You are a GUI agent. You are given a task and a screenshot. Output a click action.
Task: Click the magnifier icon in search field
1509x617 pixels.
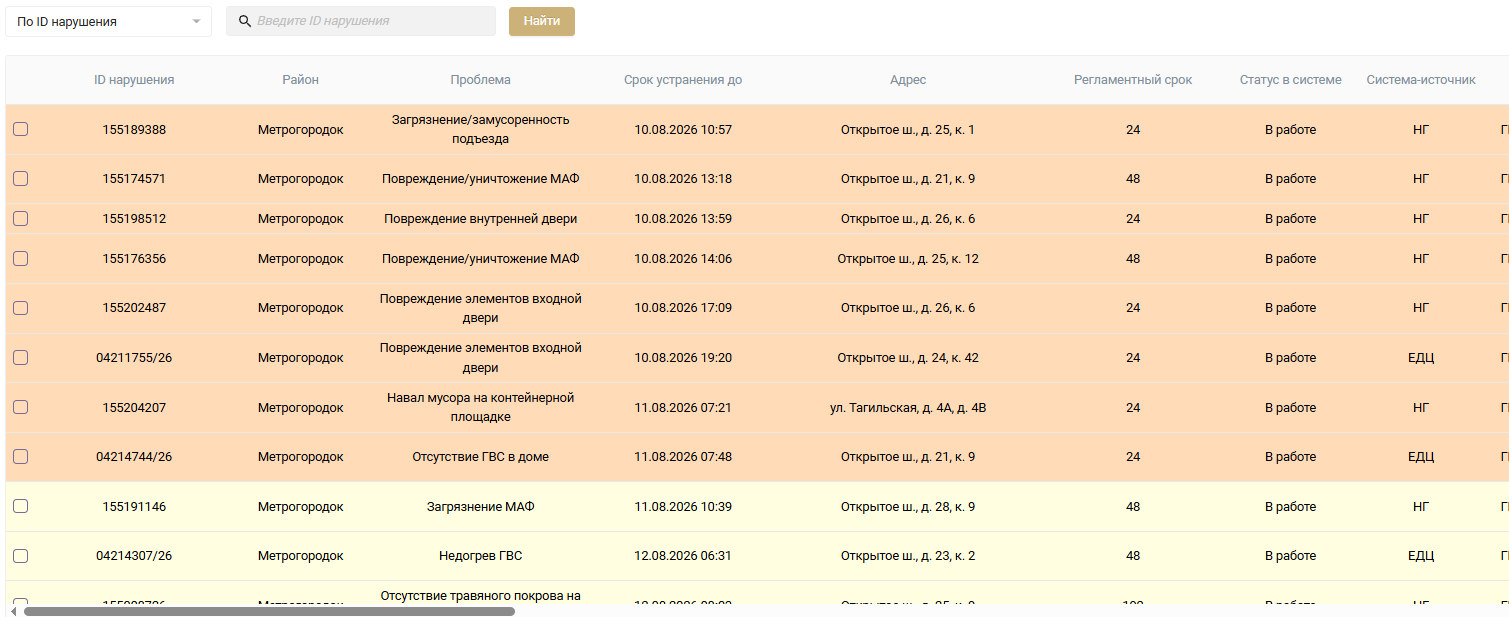pos(245,21)
